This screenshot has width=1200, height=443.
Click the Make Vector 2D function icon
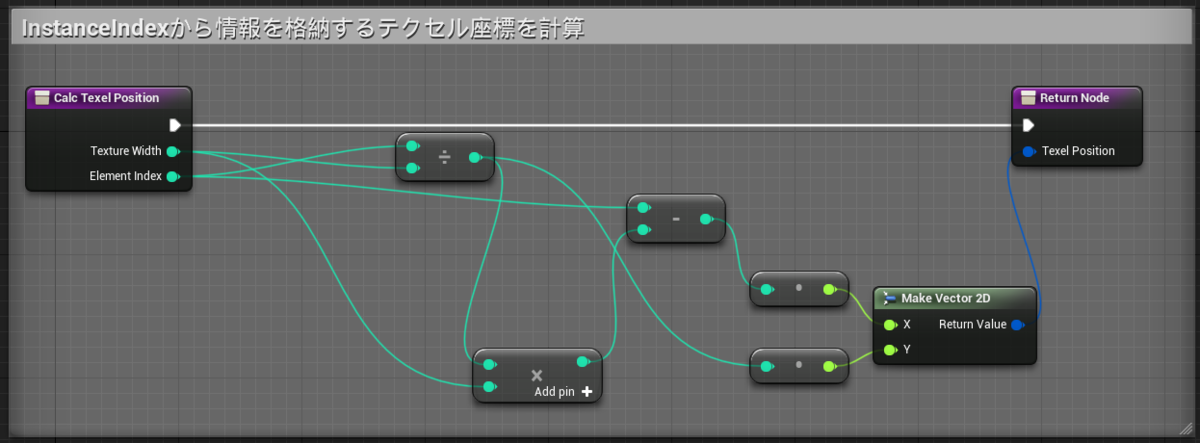click(889, 298)
